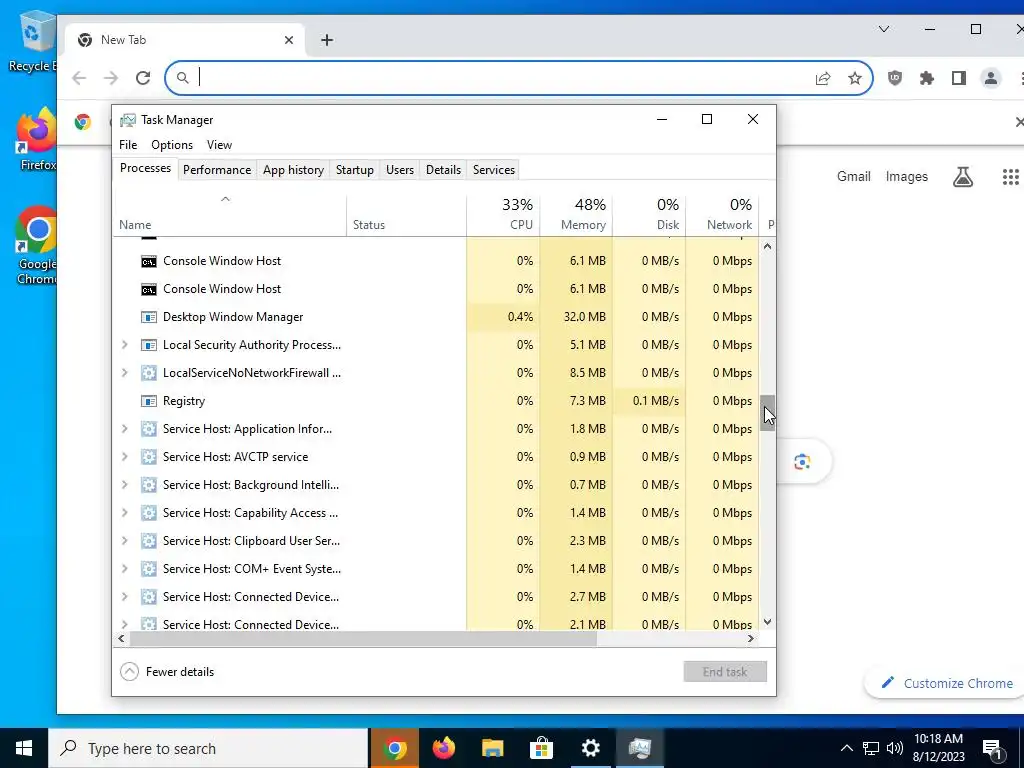This screenshot has width=1024, height=768.
Task: Open the Chrome profile avatar
Action: [x=991, y=78]
